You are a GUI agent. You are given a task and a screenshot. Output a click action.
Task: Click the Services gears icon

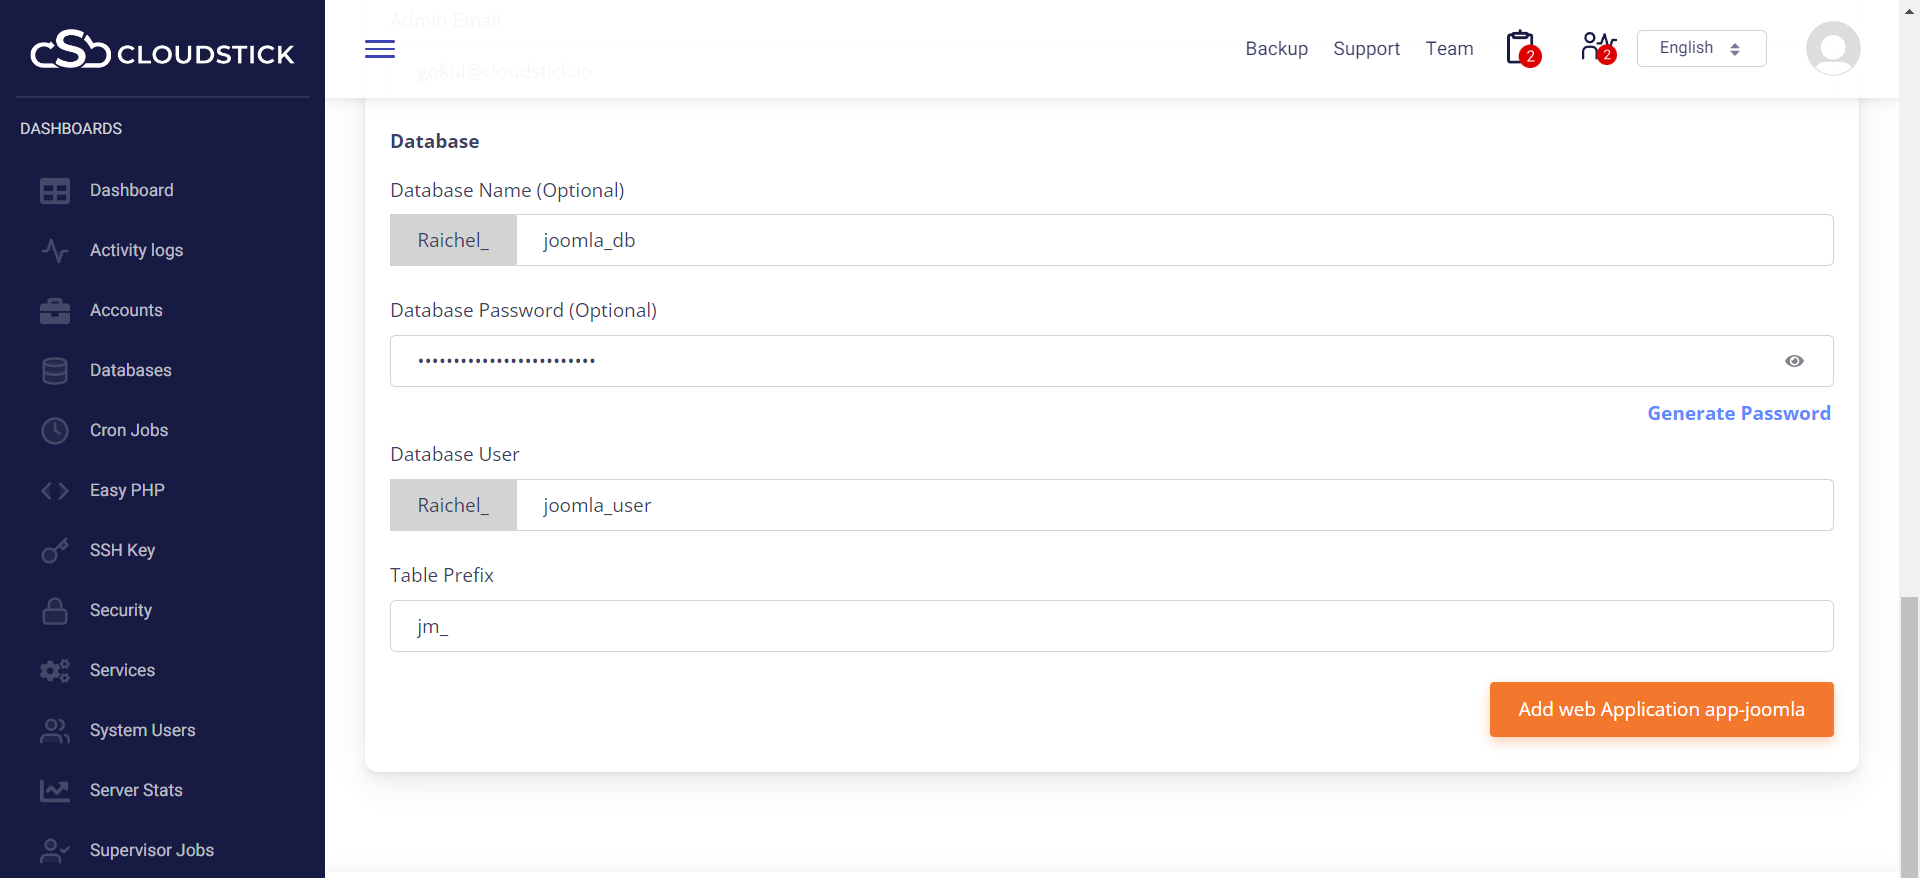point(55,671)
